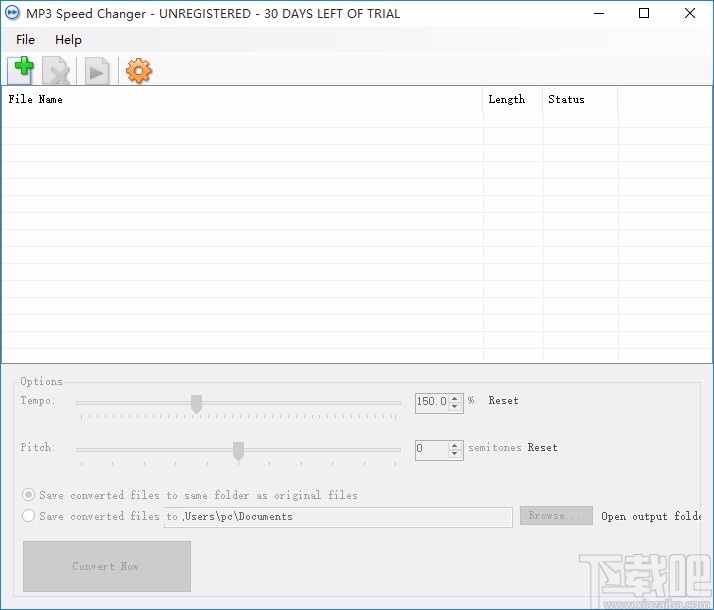
Task: Close the MP3 Speed Changer window
Action: pos(690,13)
